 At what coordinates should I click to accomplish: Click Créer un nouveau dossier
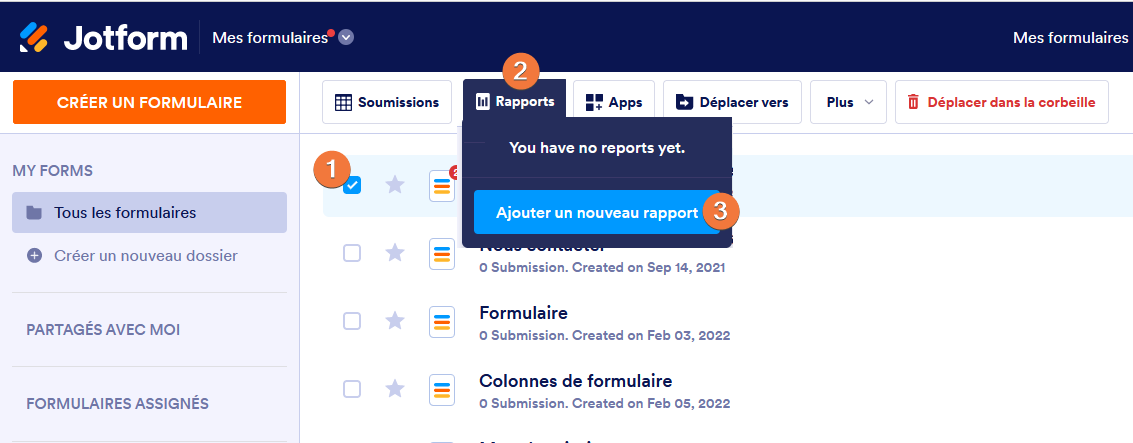[145, 256]
